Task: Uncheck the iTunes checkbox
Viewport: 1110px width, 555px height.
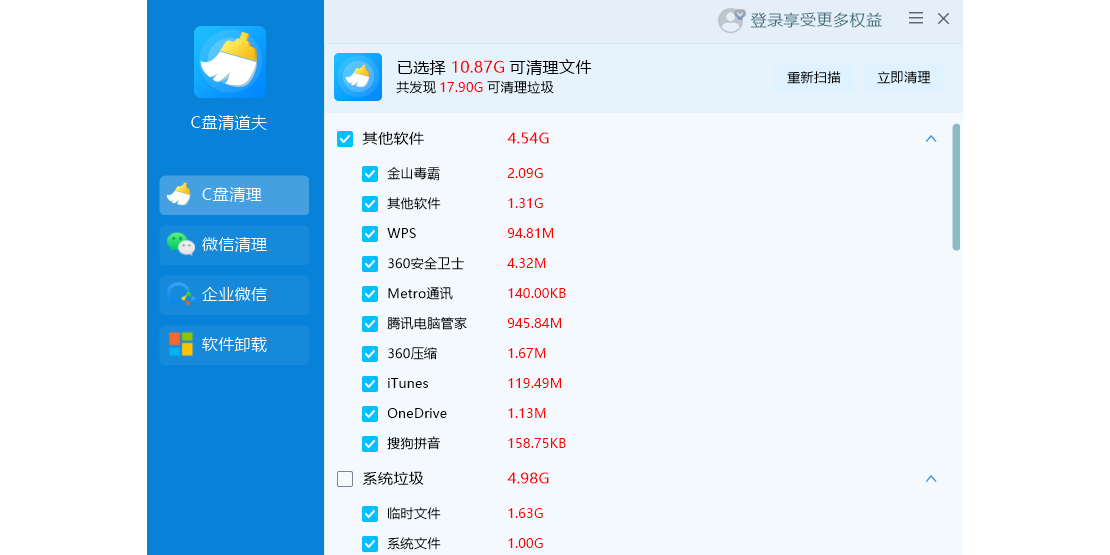Action: click(370, 384)
